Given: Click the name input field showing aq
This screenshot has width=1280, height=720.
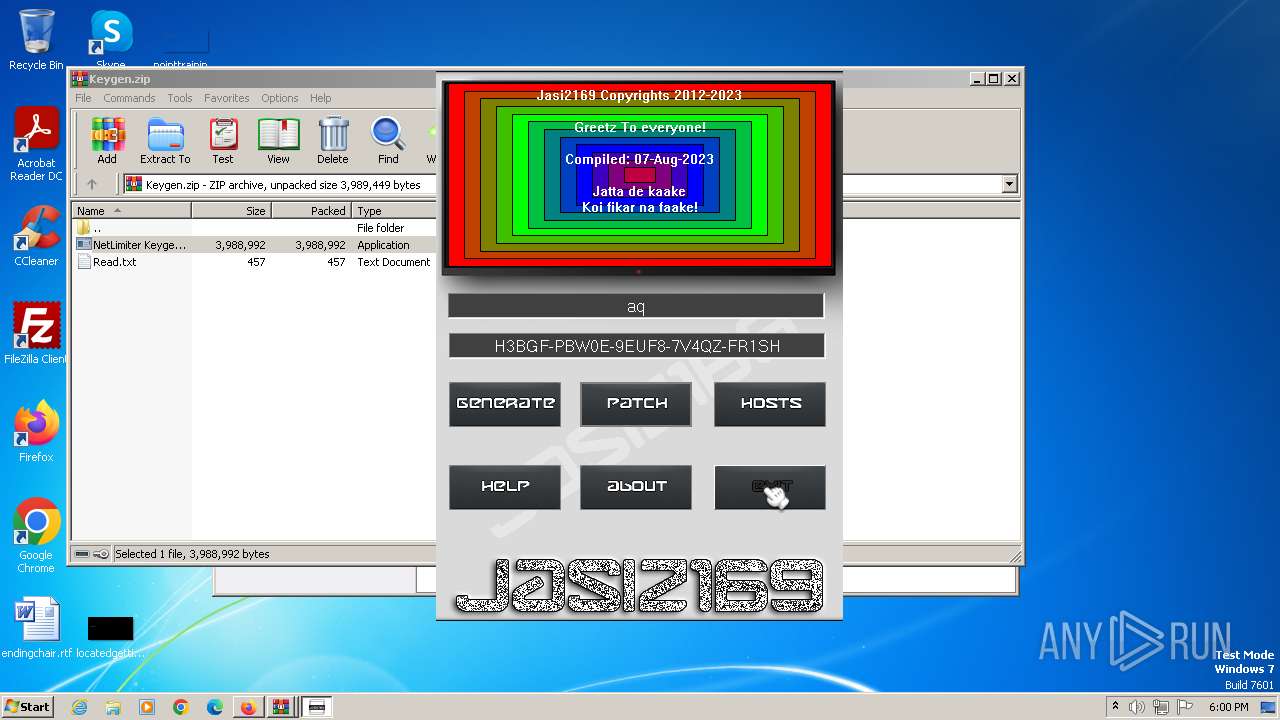Looking at the screenshot, I should pos(636,306).
